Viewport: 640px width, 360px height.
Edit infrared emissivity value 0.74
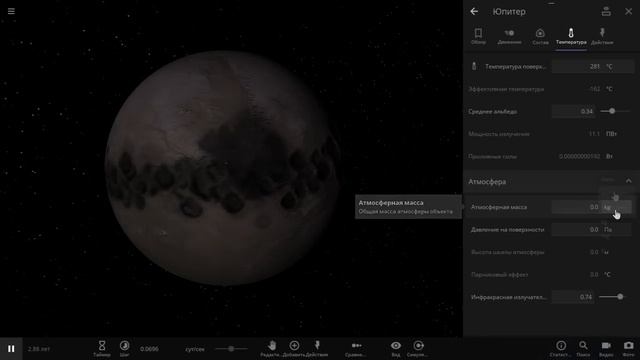click(x=573, y=297)
